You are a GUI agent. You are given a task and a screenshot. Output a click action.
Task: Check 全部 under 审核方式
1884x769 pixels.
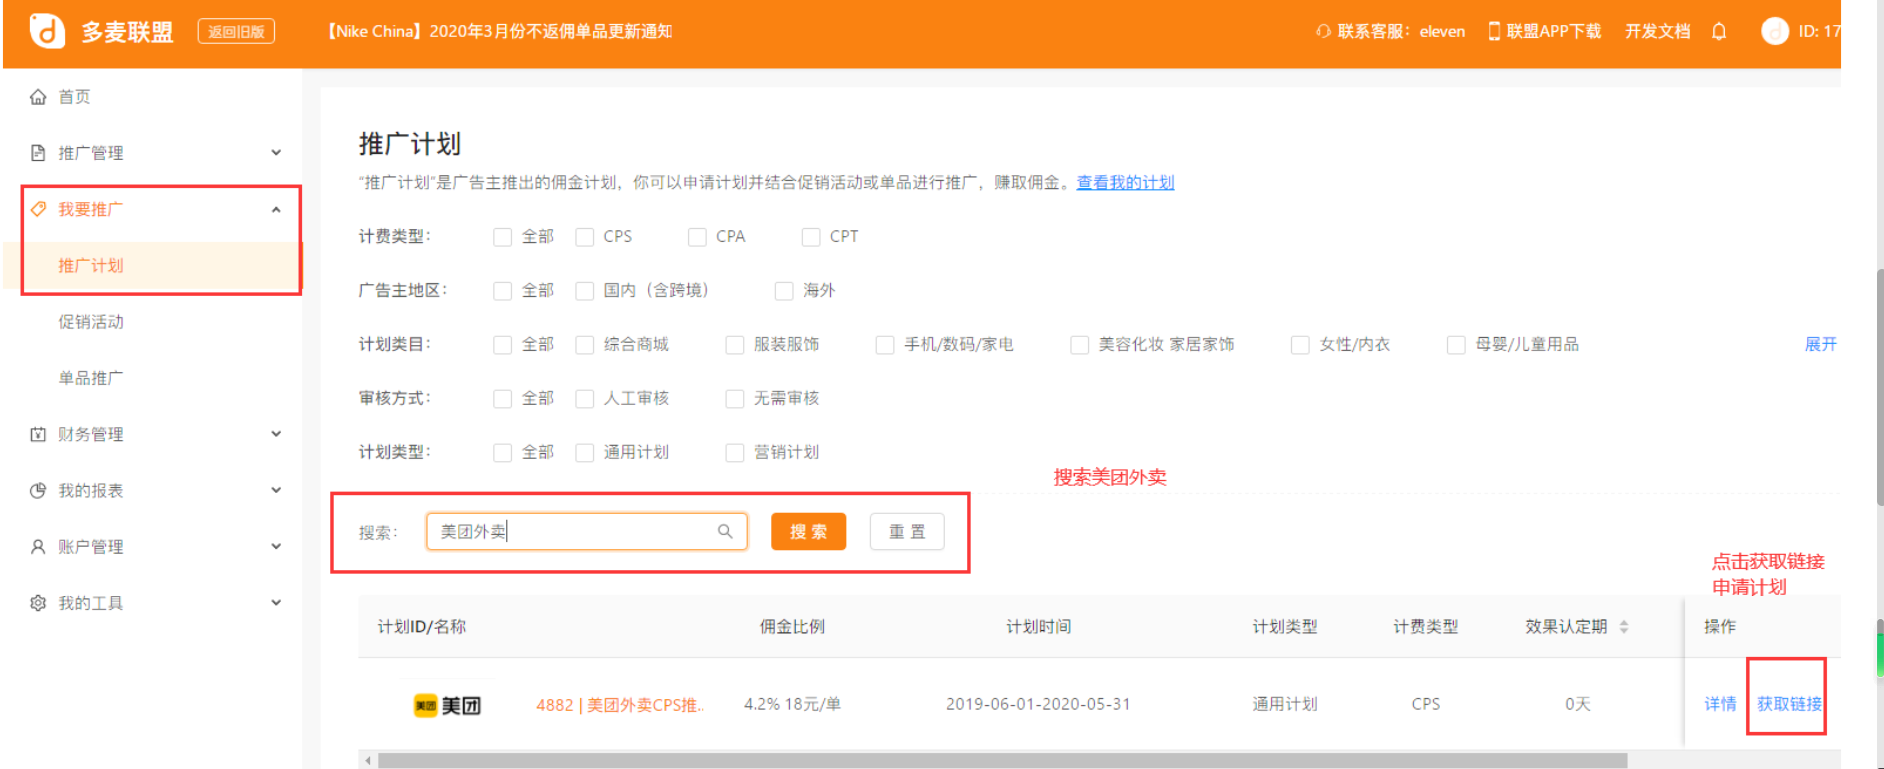[502, 399]
